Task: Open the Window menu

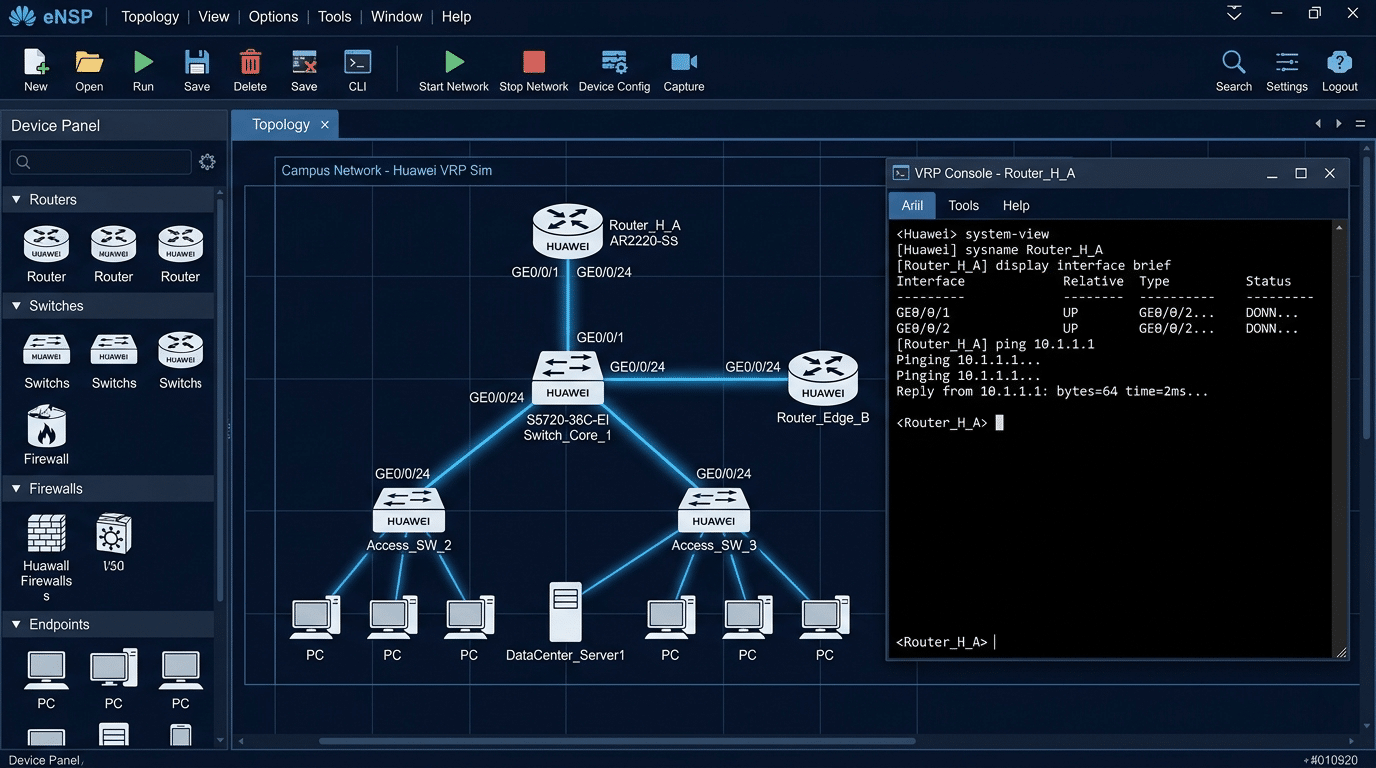Action: pyautogui.click(x=396, y=17)
